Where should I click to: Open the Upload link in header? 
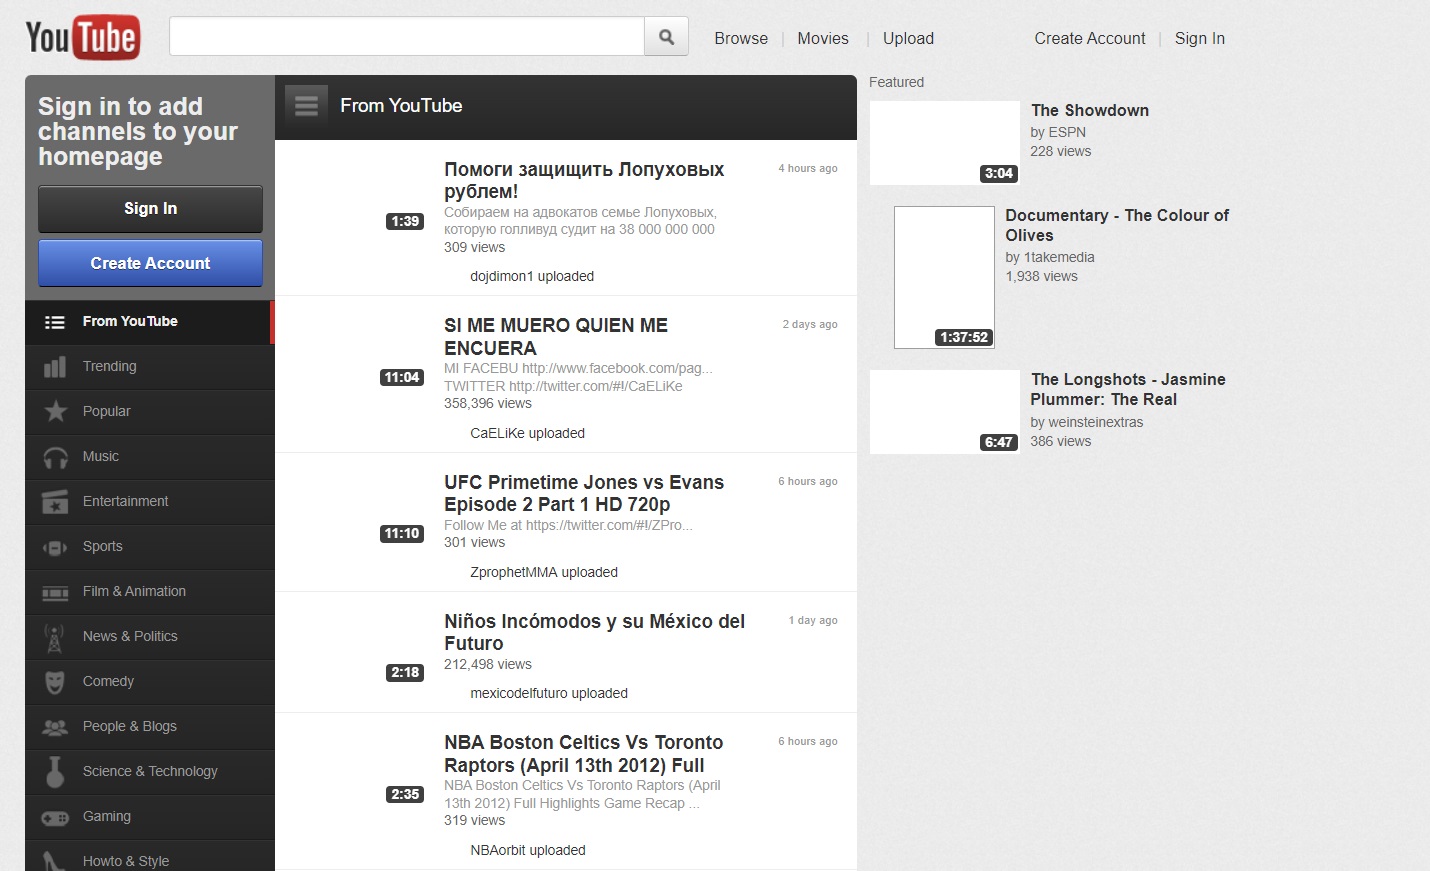pos(908,38)
